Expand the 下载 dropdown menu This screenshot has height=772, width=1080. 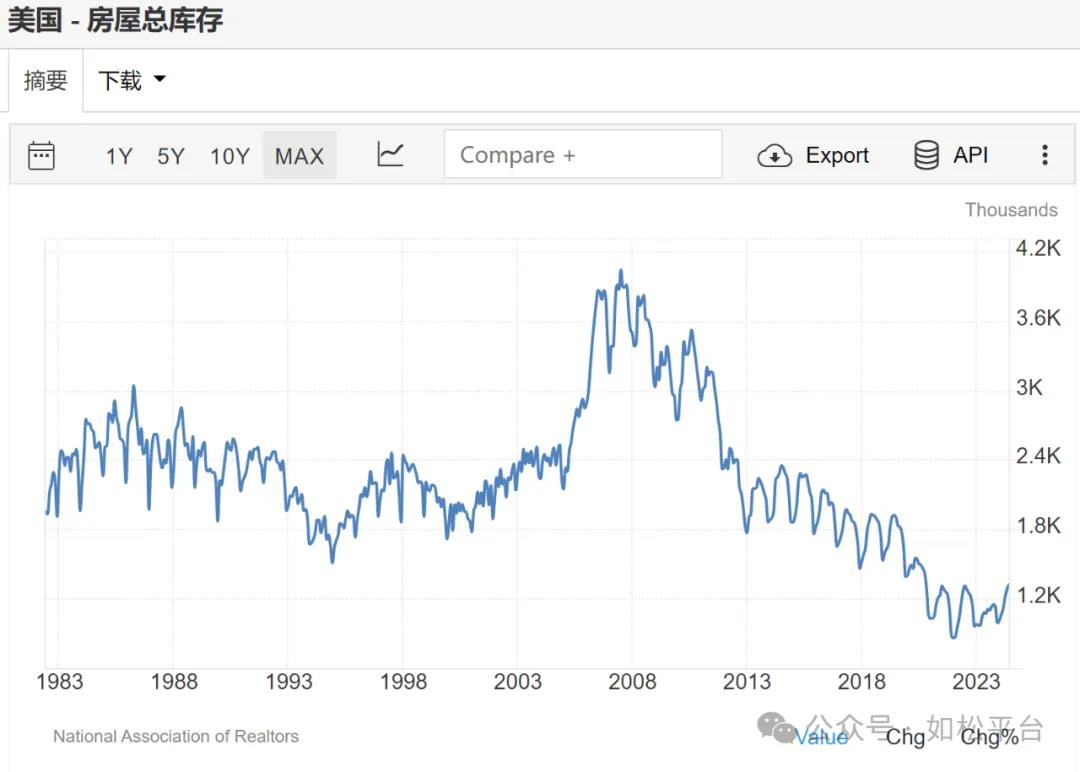coord(131,80)
